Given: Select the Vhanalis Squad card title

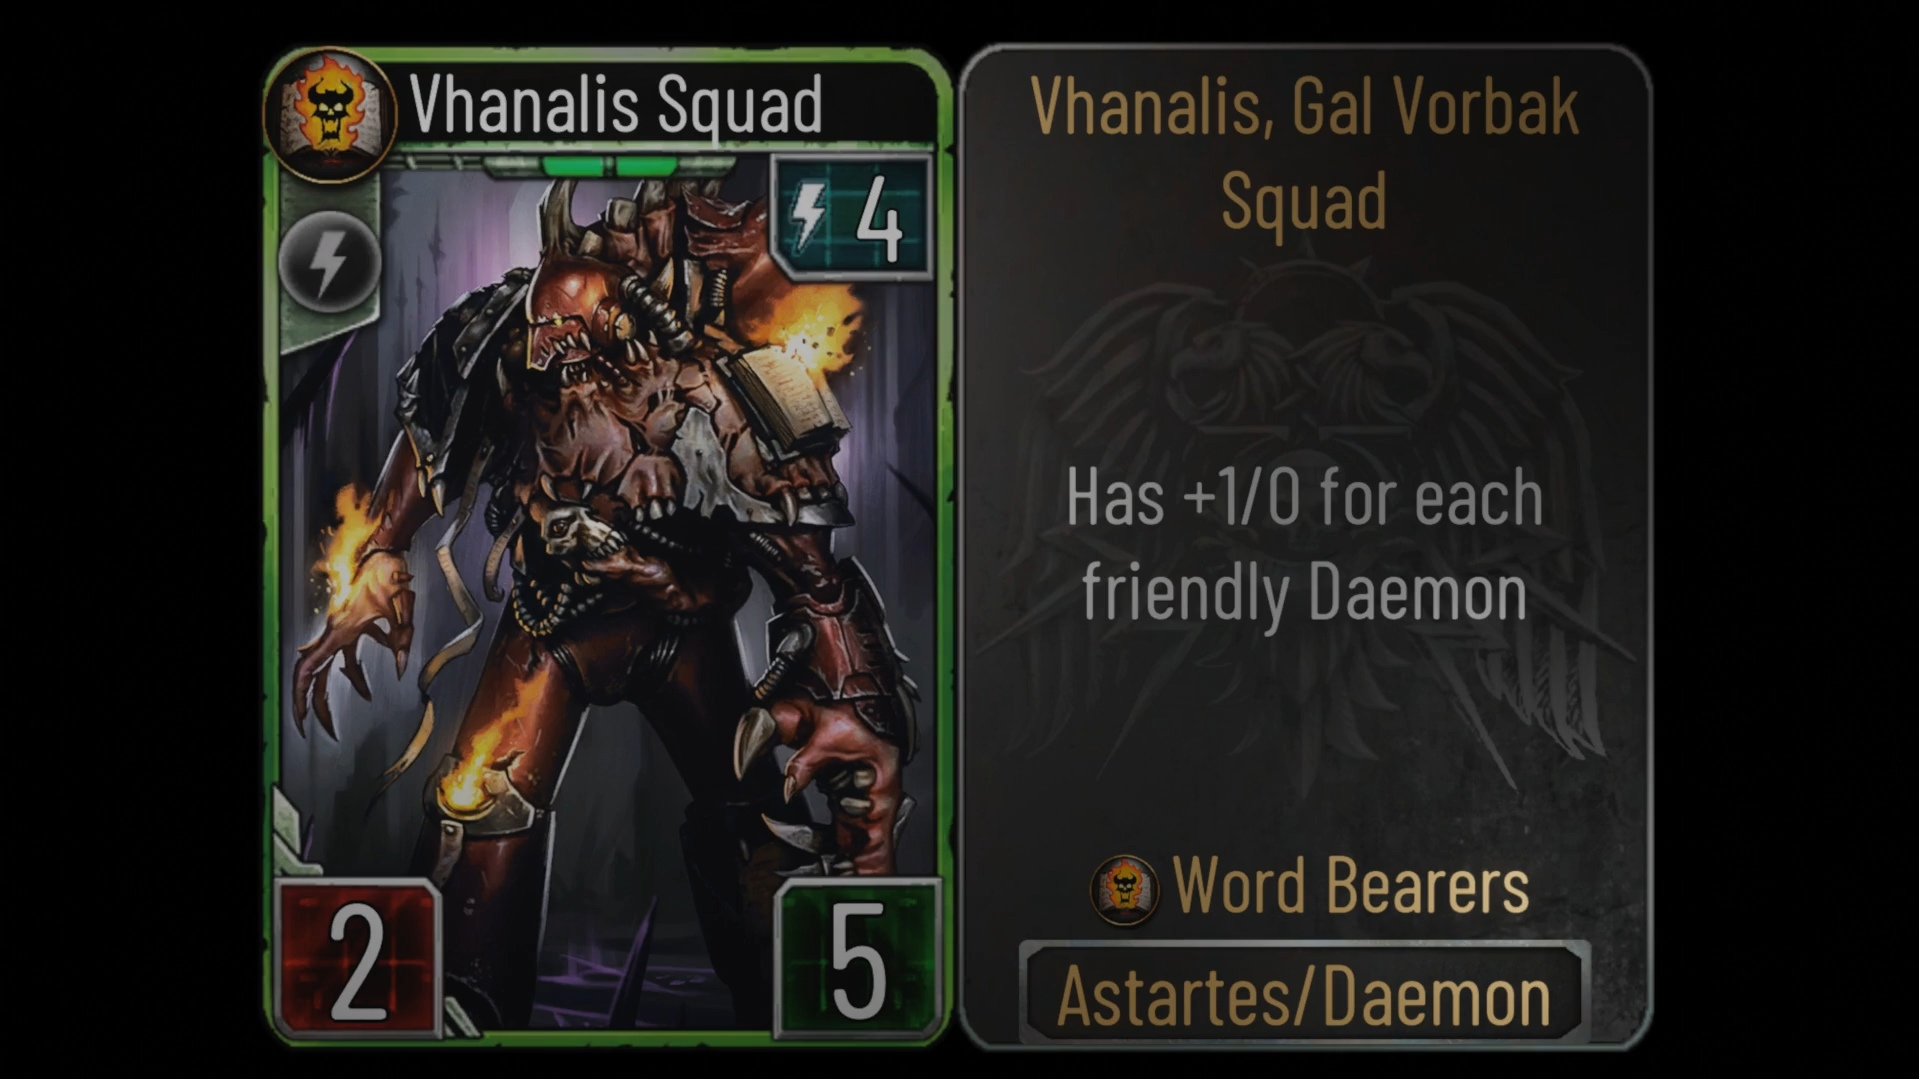Looking at the screenshot, I should click(616, 105).
